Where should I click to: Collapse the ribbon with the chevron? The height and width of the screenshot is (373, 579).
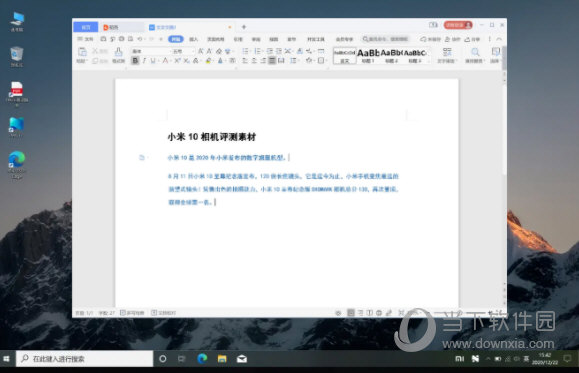pos(499,39)
